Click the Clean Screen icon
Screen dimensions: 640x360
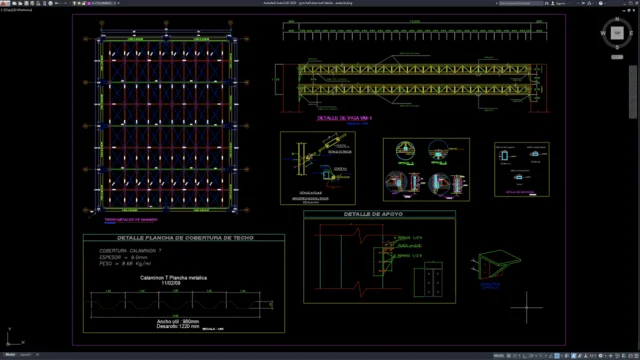tap(630, 356)
